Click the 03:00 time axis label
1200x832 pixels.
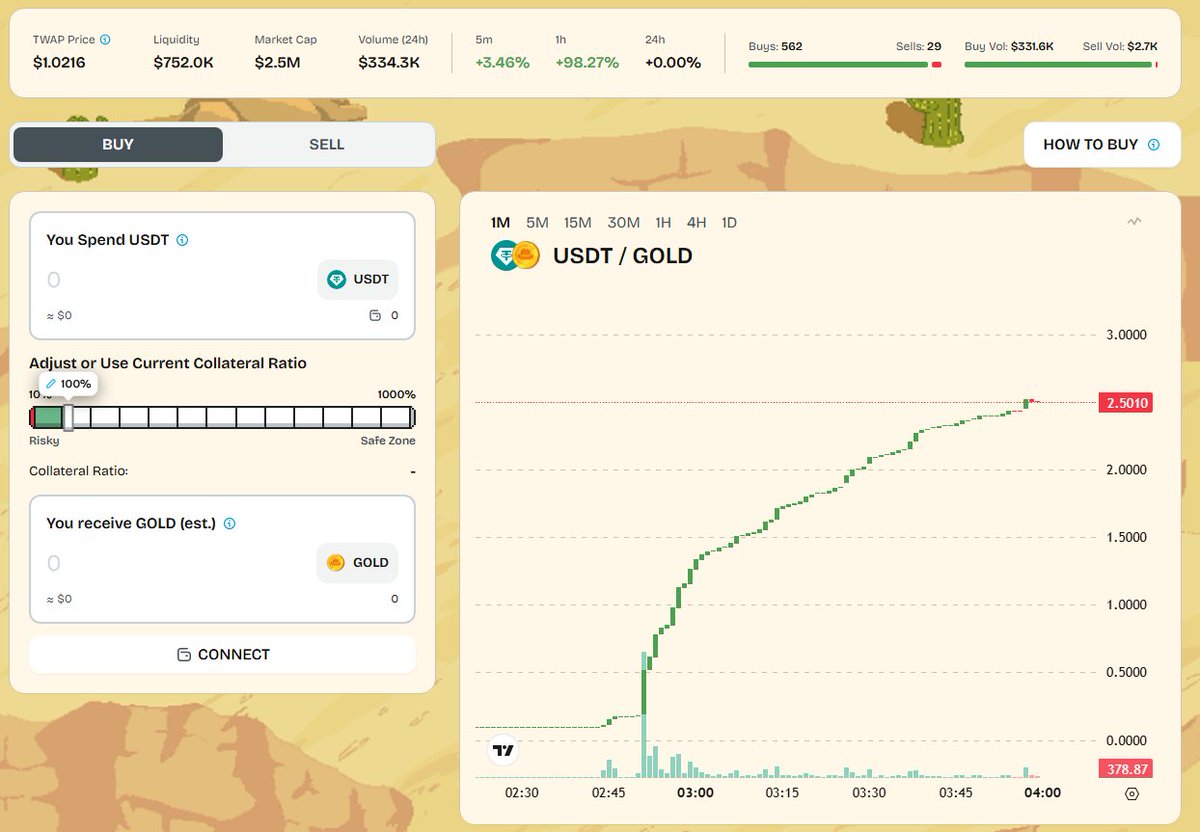click(695, 793)
